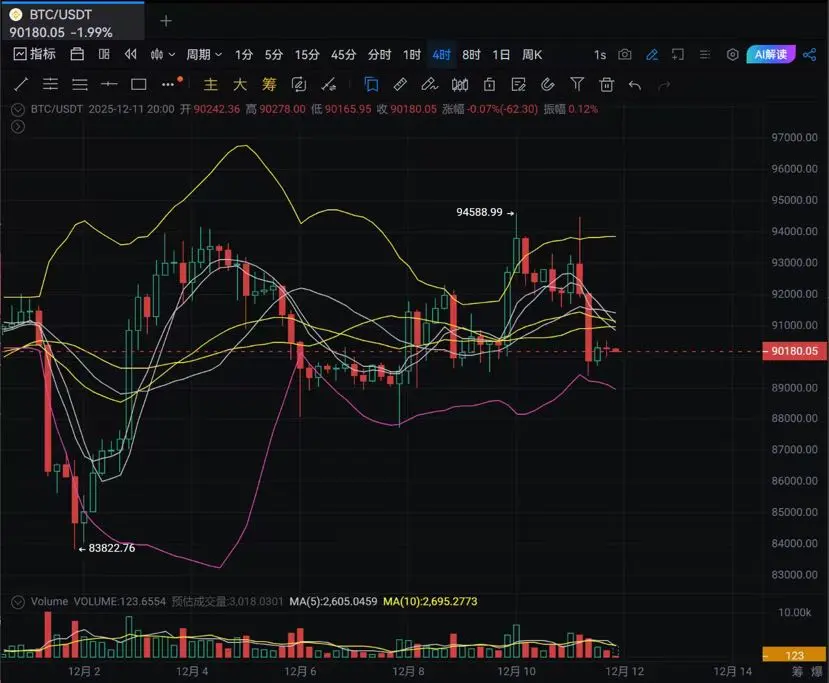Click the refresh-edit square icon

coord(299,84)
